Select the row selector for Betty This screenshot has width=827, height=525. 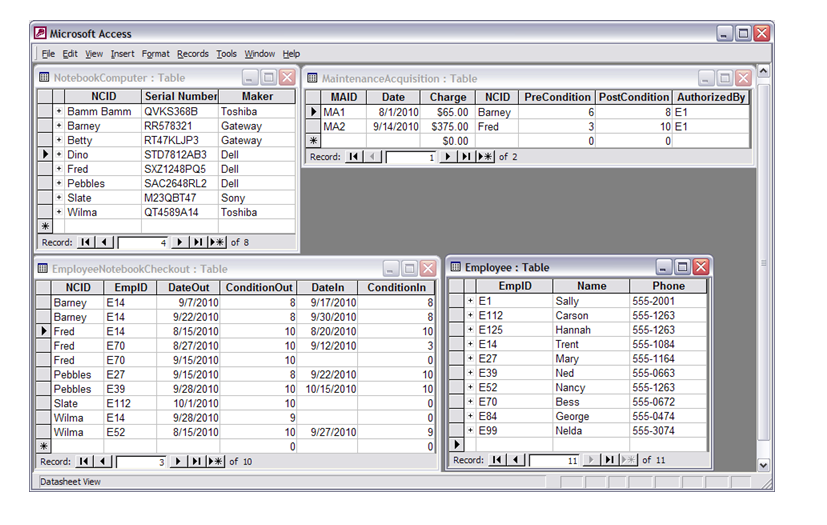click(x=45, y=140)
